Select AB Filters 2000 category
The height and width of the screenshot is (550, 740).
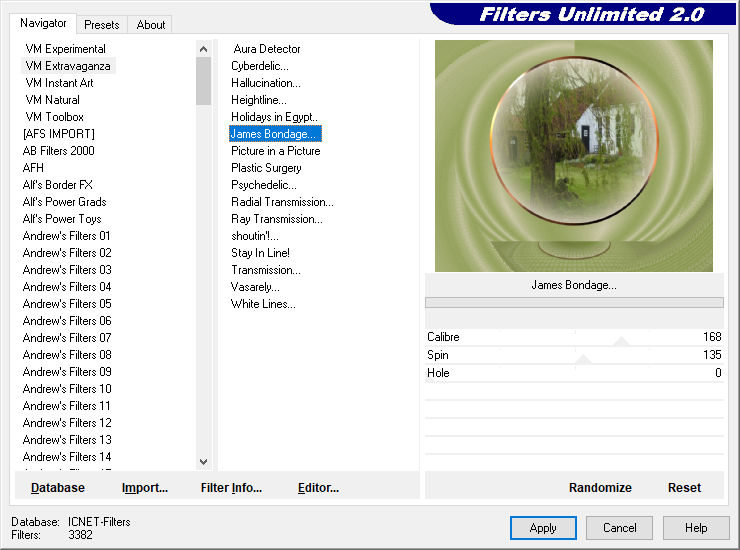pos(59,151)
